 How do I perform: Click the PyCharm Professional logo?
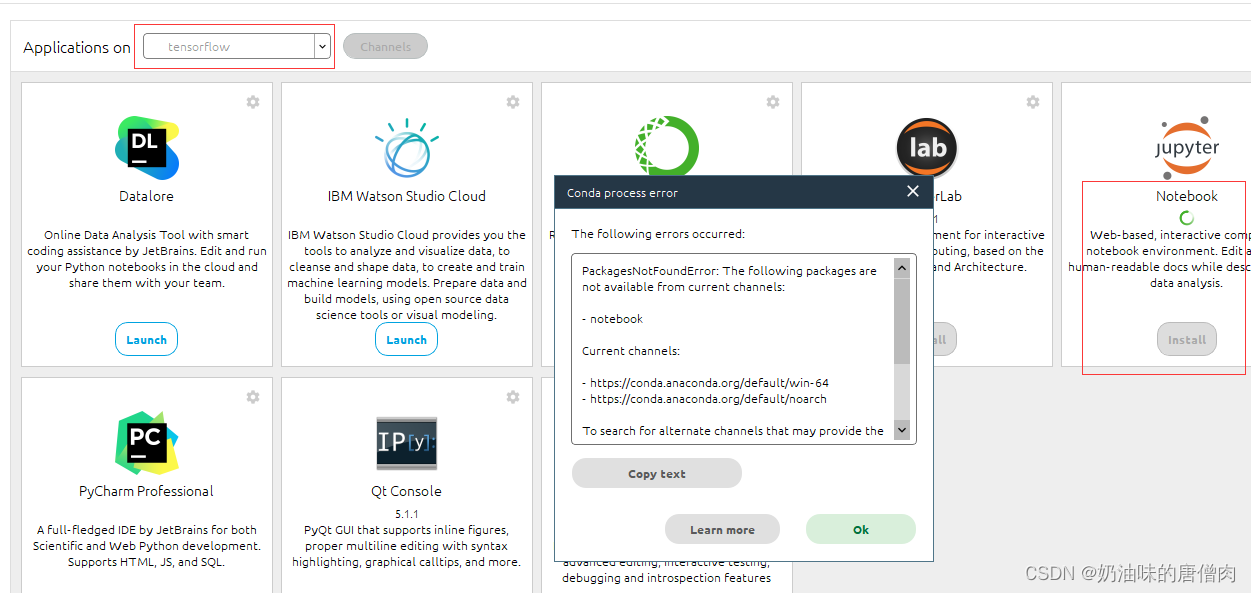coord(146,443)
